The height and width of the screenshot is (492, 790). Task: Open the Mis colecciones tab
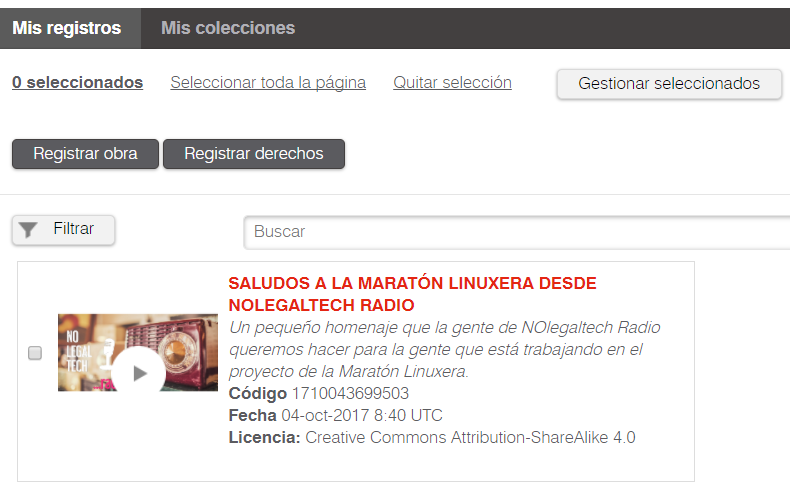point(228,28)
